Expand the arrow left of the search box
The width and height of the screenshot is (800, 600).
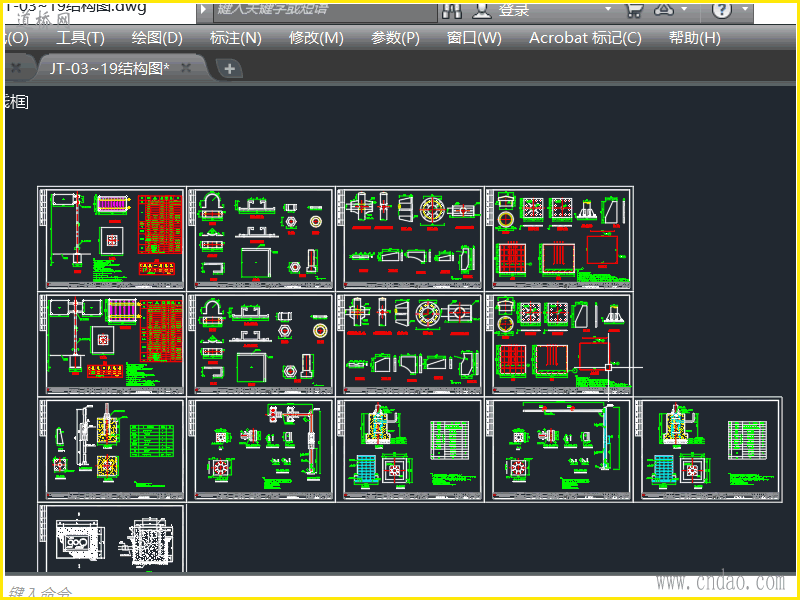[204, 10]
